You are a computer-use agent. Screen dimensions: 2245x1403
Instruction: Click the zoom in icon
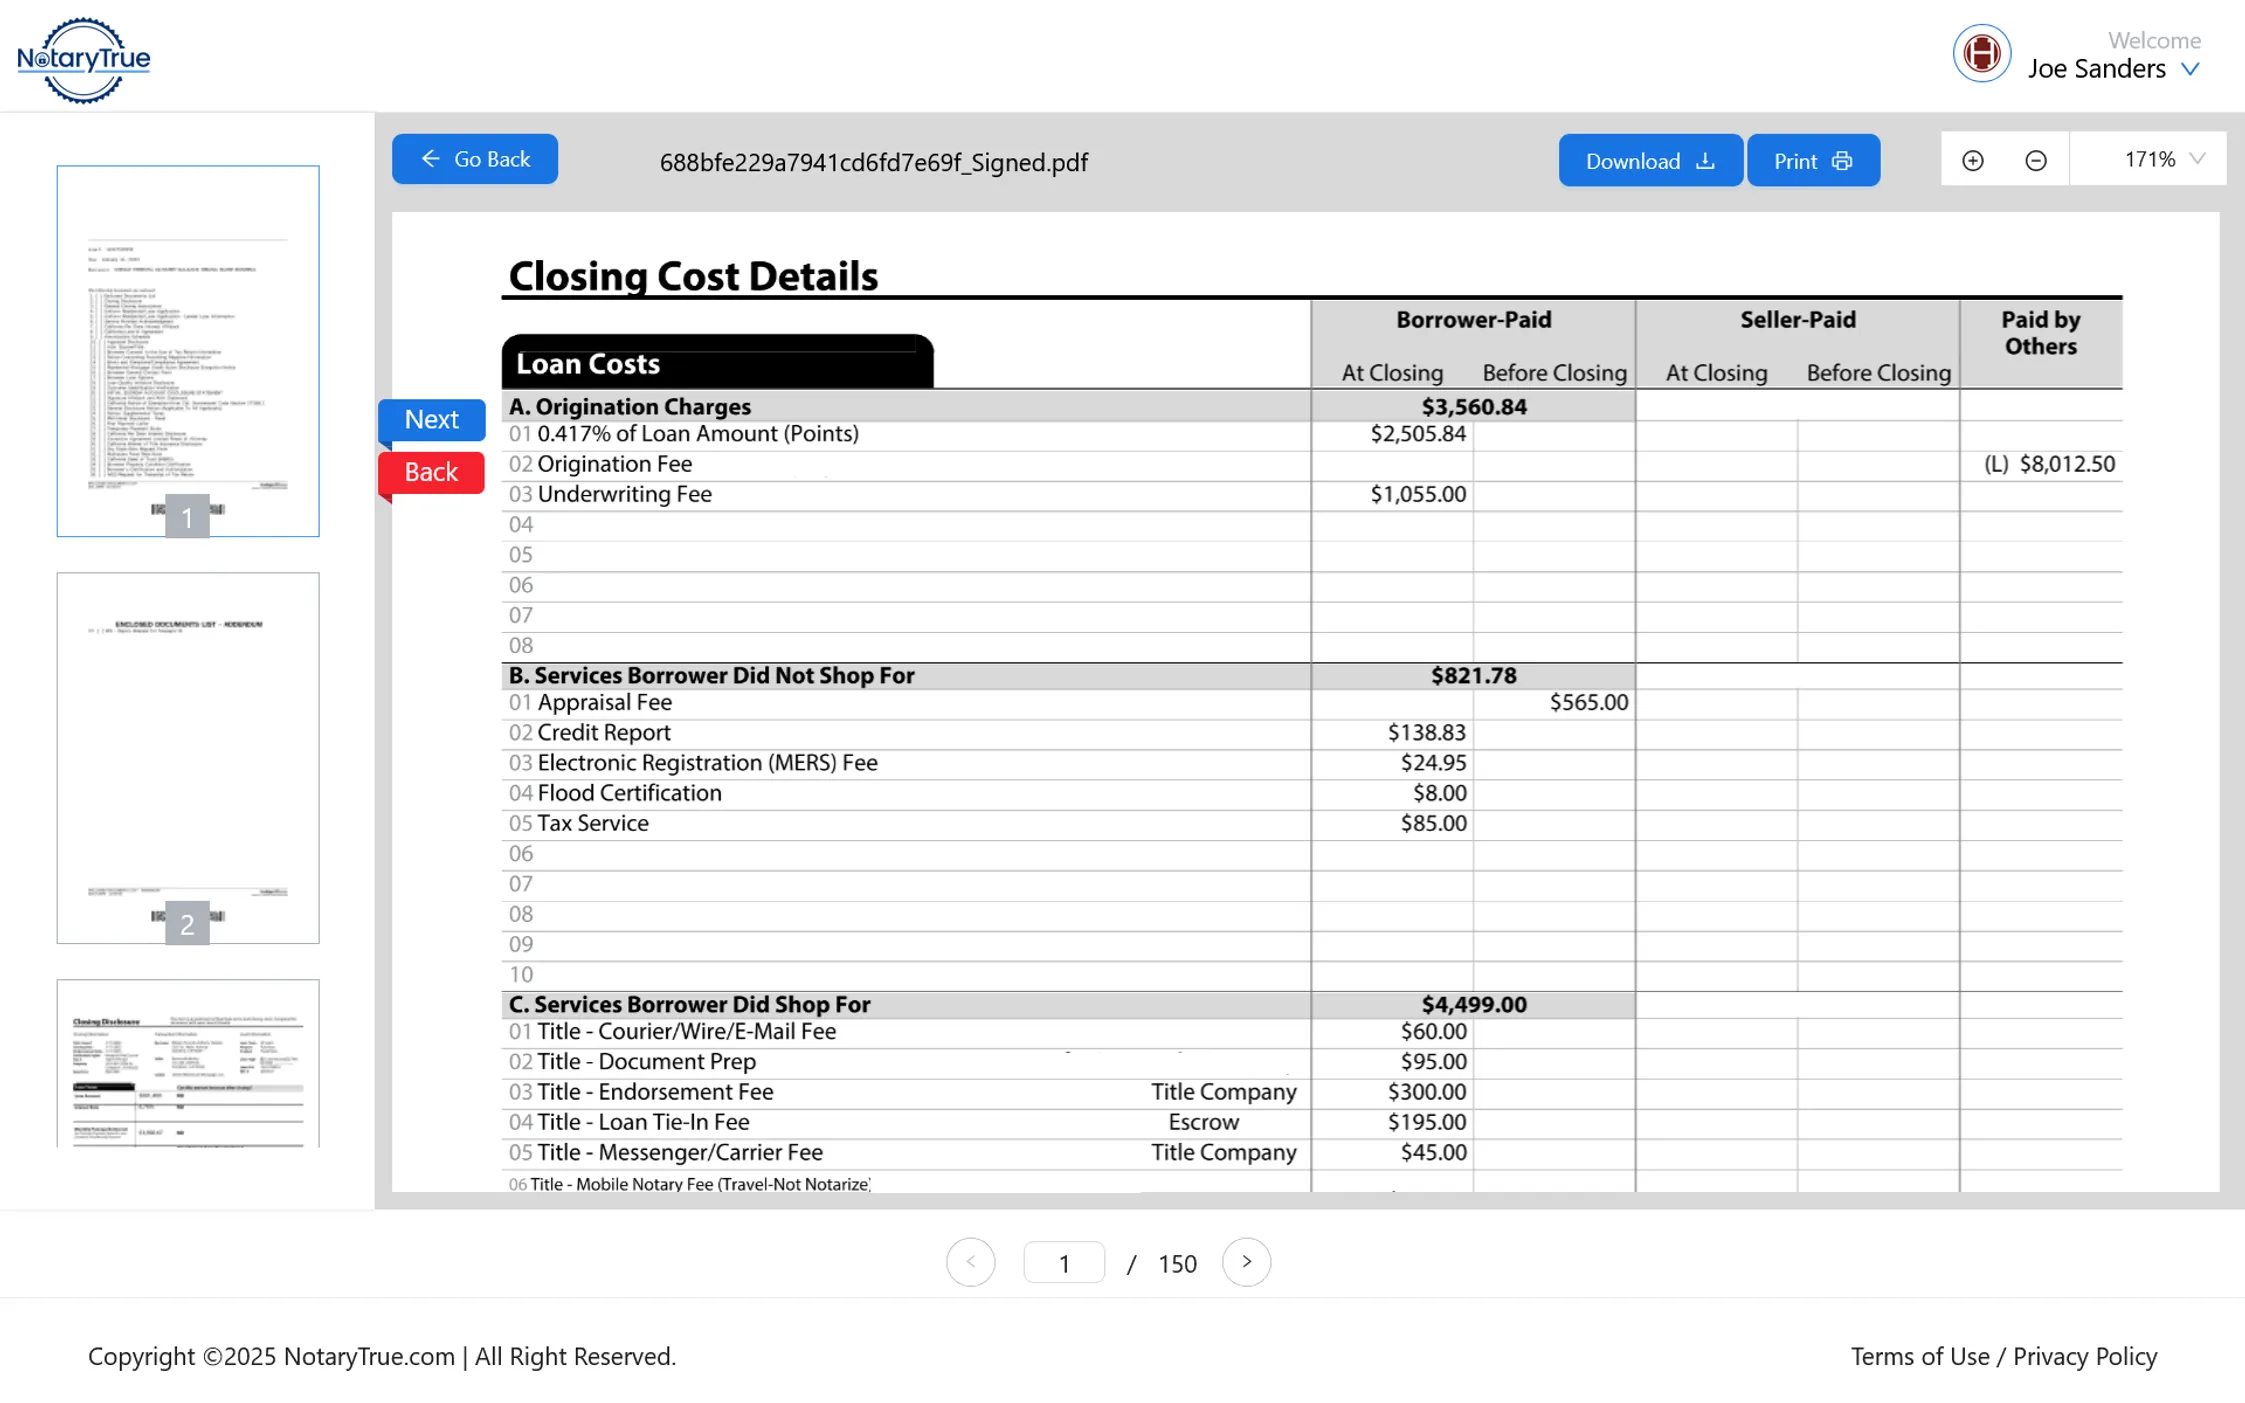pyautogui.click(x=1974, y=159)
